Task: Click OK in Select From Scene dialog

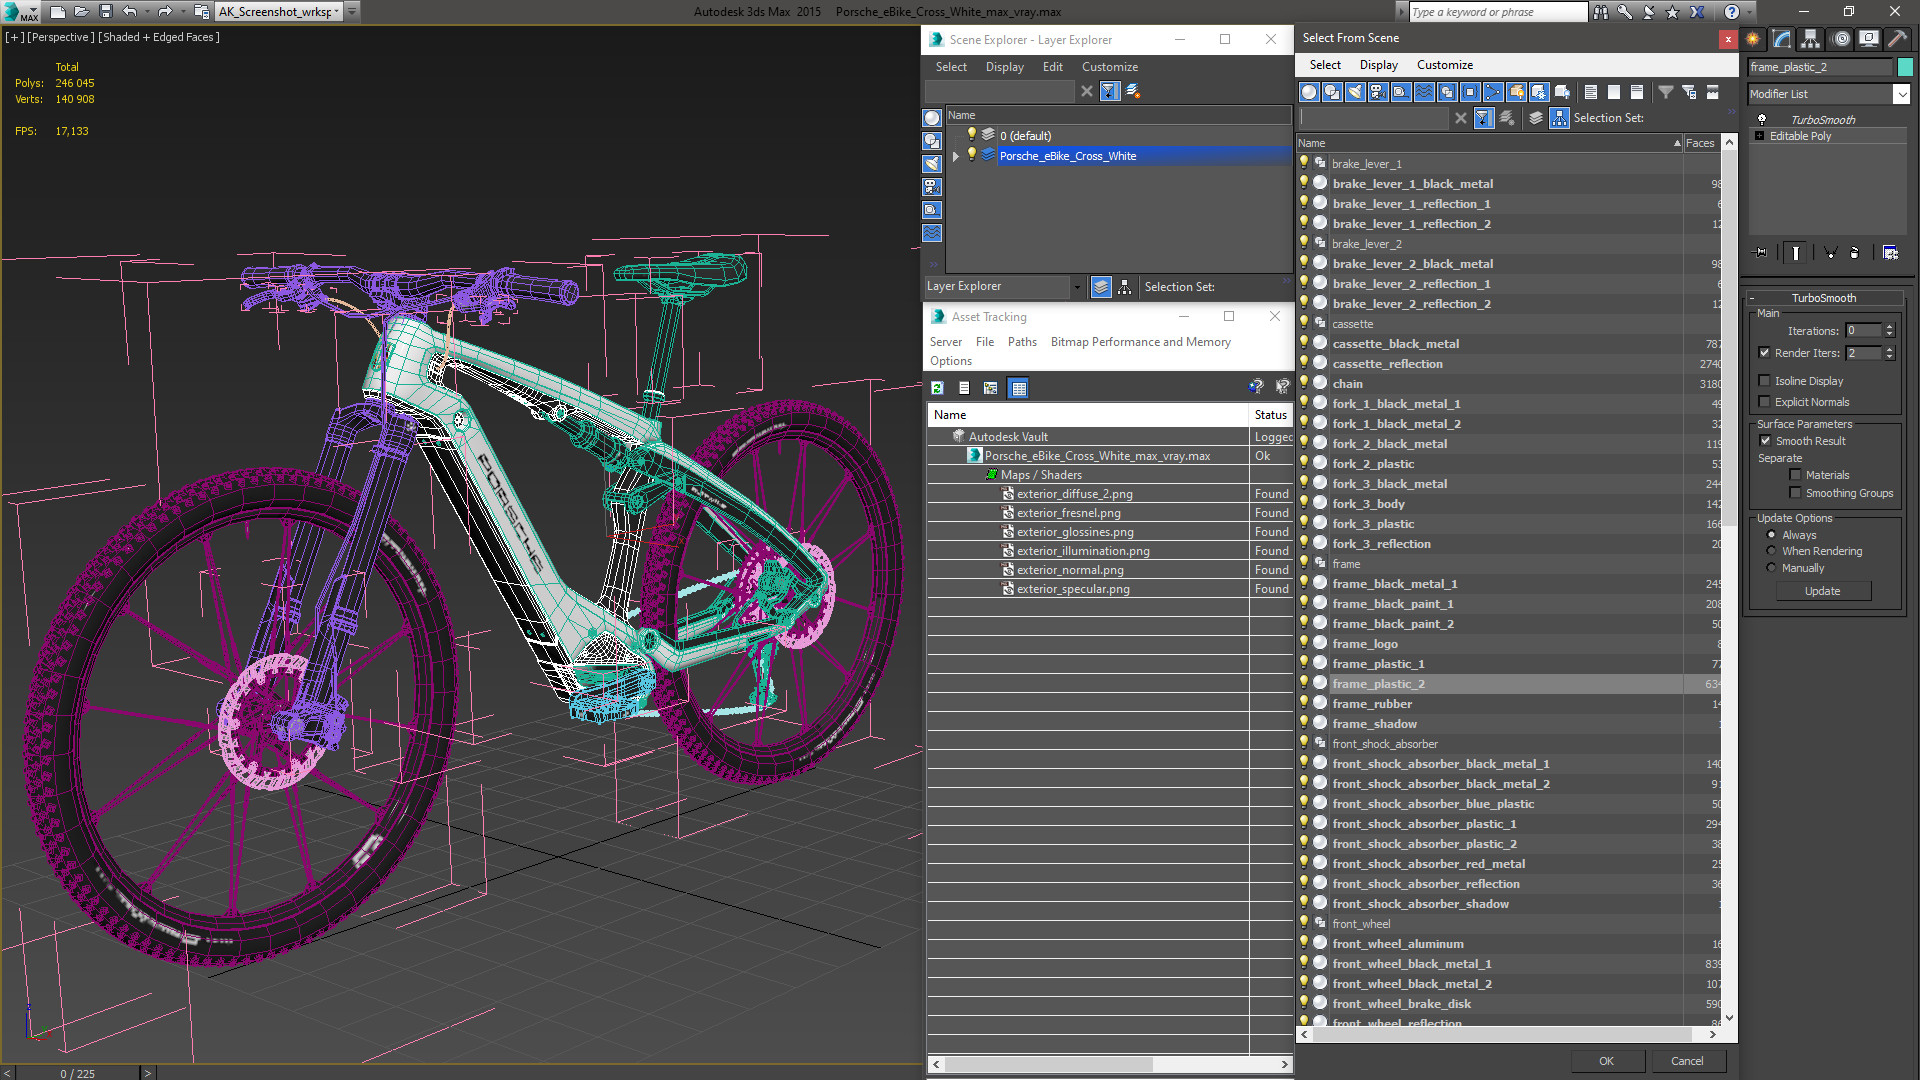Action: click(x=1606, y=1061)
